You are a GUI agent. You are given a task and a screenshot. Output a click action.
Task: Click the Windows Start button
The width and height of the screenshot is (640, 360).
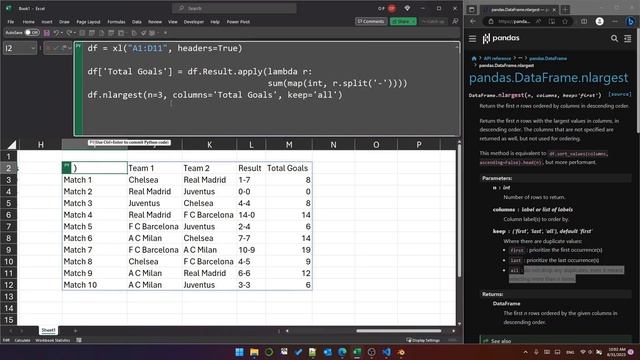(240, 352)
